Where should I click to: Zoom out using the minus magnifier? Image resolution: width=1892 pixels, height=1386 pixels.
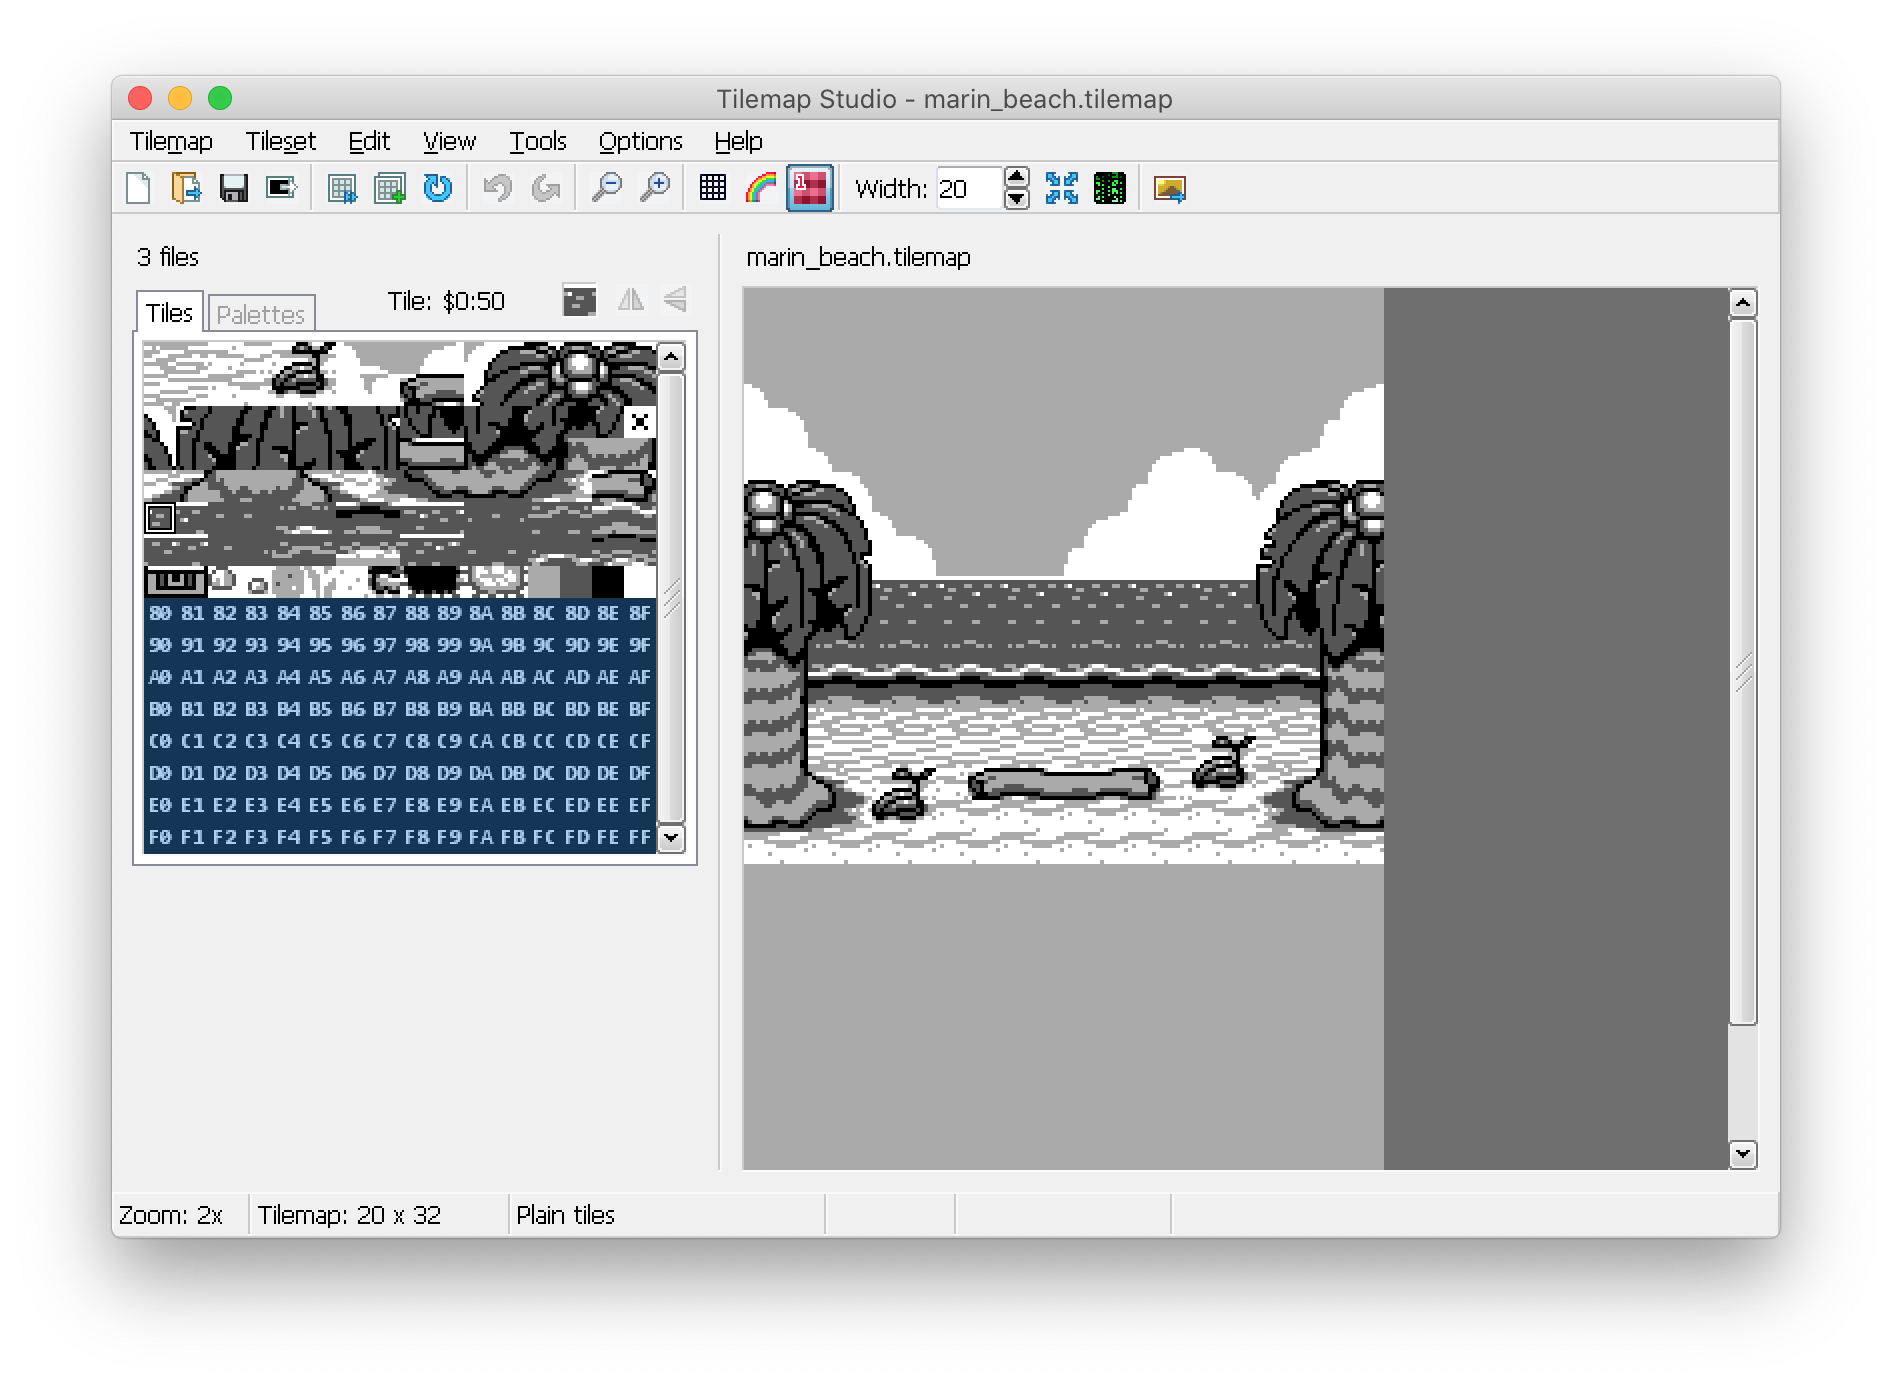[606, 188]
